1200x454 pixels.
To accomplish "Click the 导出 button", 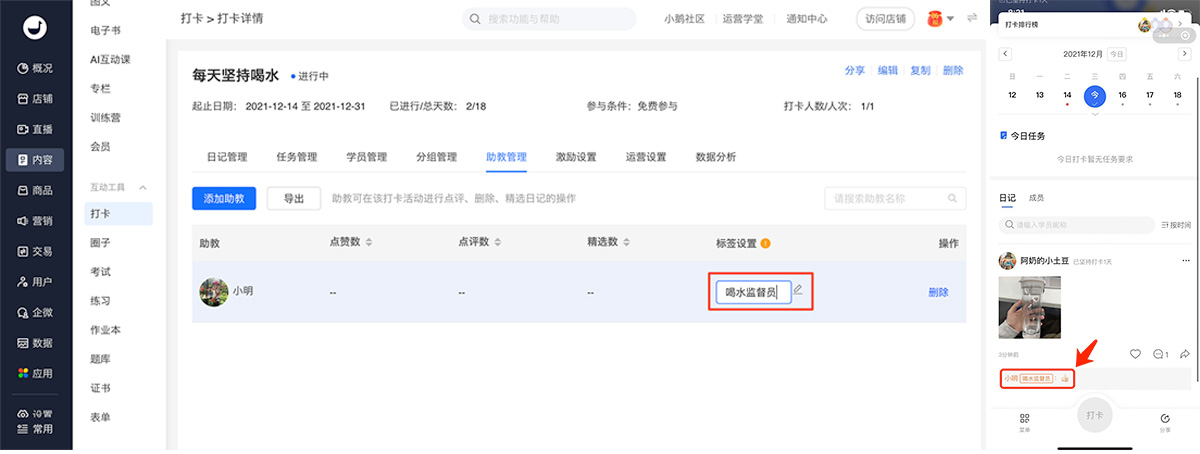I will [294, 198].
